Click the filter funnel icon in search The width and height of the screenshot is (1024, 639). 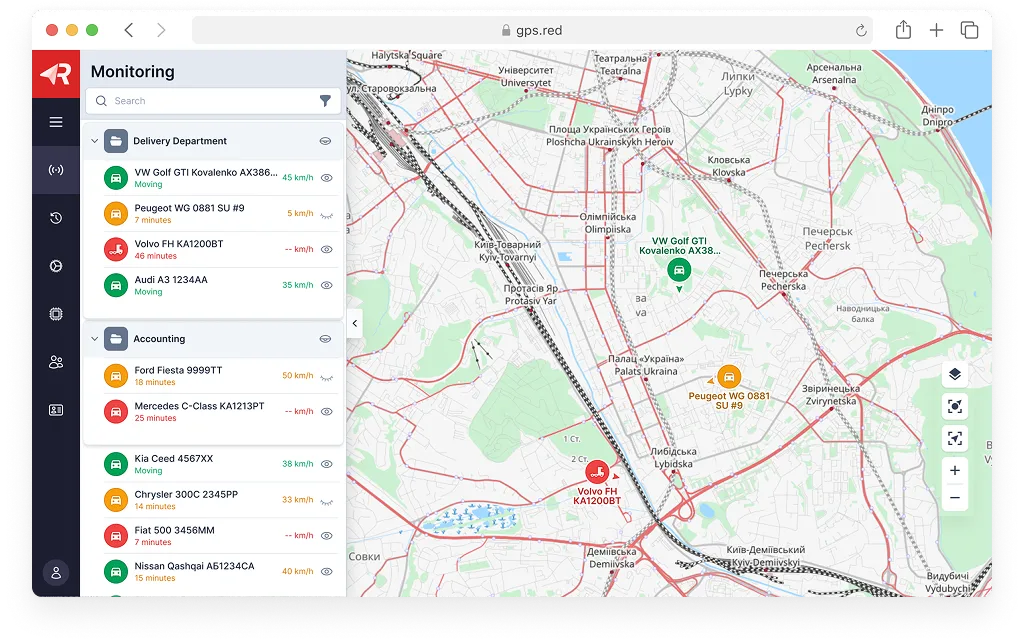[325, 101]
